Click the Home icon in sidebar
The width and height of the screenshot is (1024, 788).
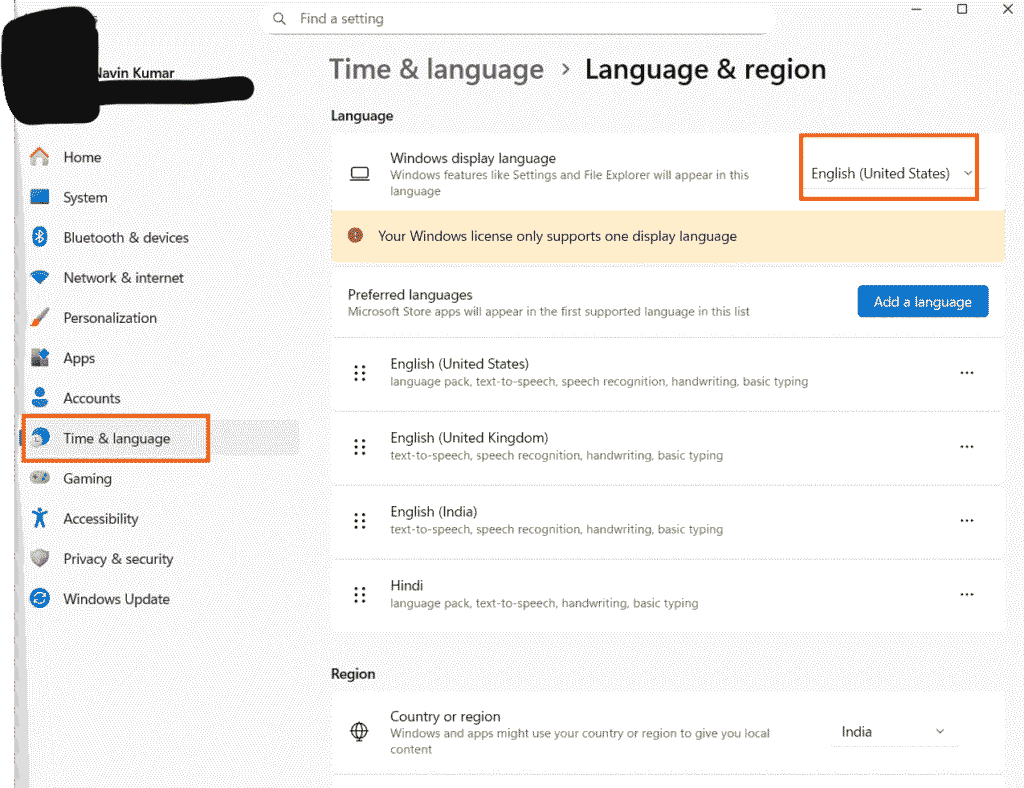click(x=40, y=157)
